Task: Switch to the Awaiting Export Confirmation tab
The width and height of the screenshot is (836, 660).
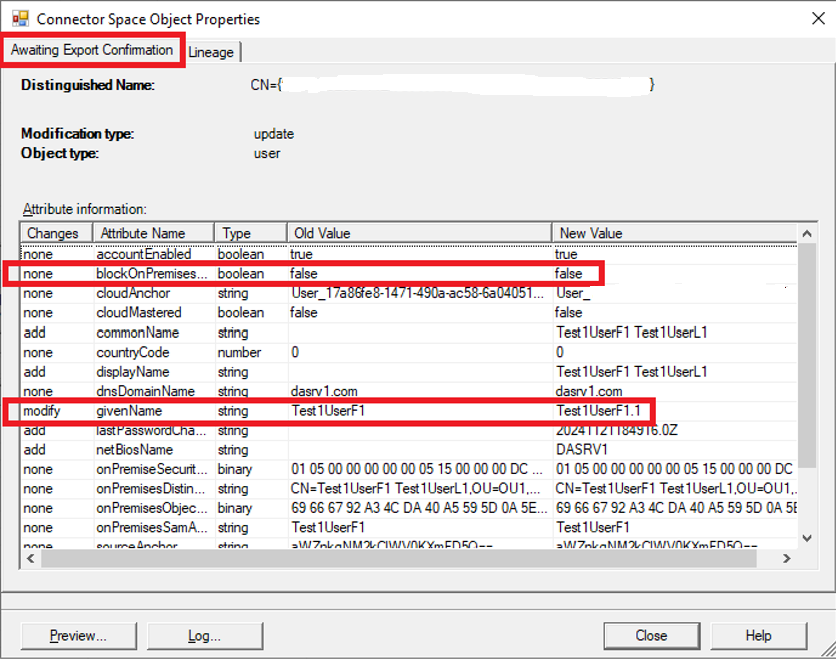Action: click(92, 50)
